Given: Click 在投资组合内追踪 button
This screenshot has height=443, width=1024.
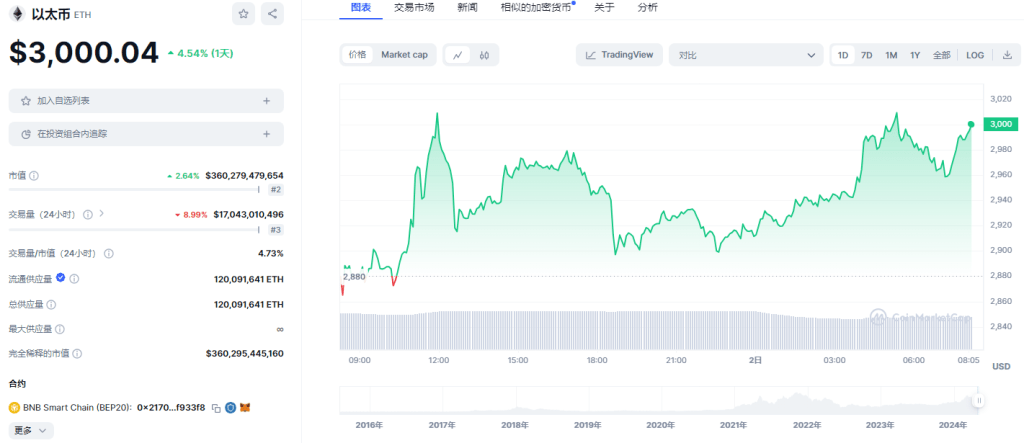Looking at the screenshot, I should tap(146, 134).
